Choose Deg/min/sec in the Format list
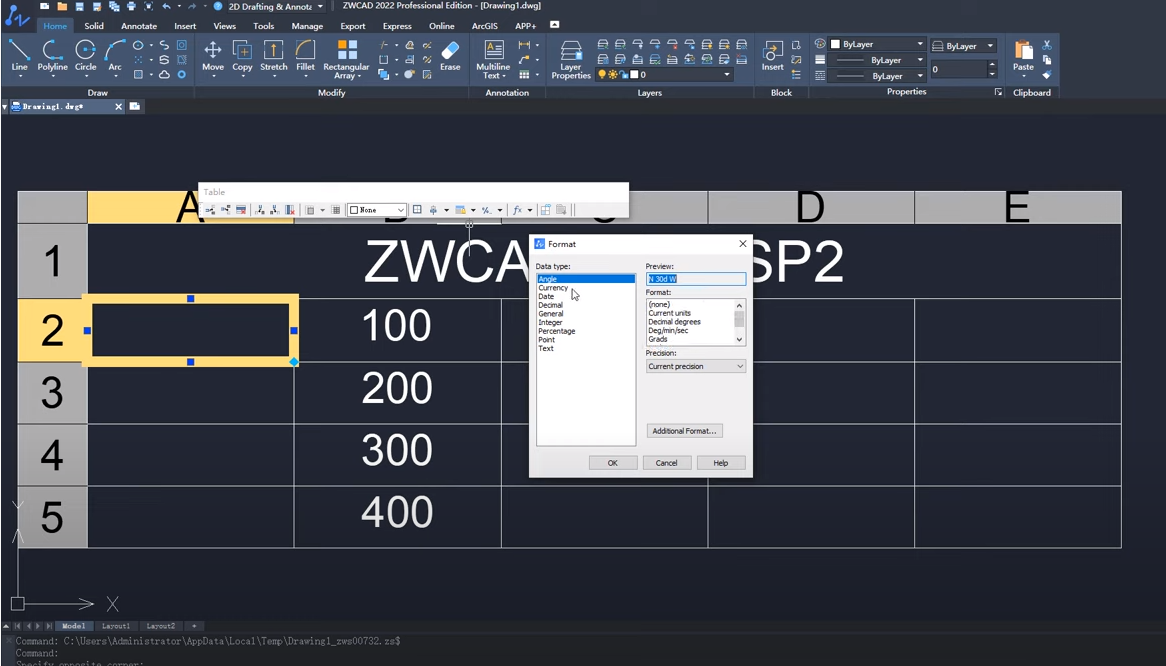This screenshot has width=1166, height=666. (x=668, y=330)
